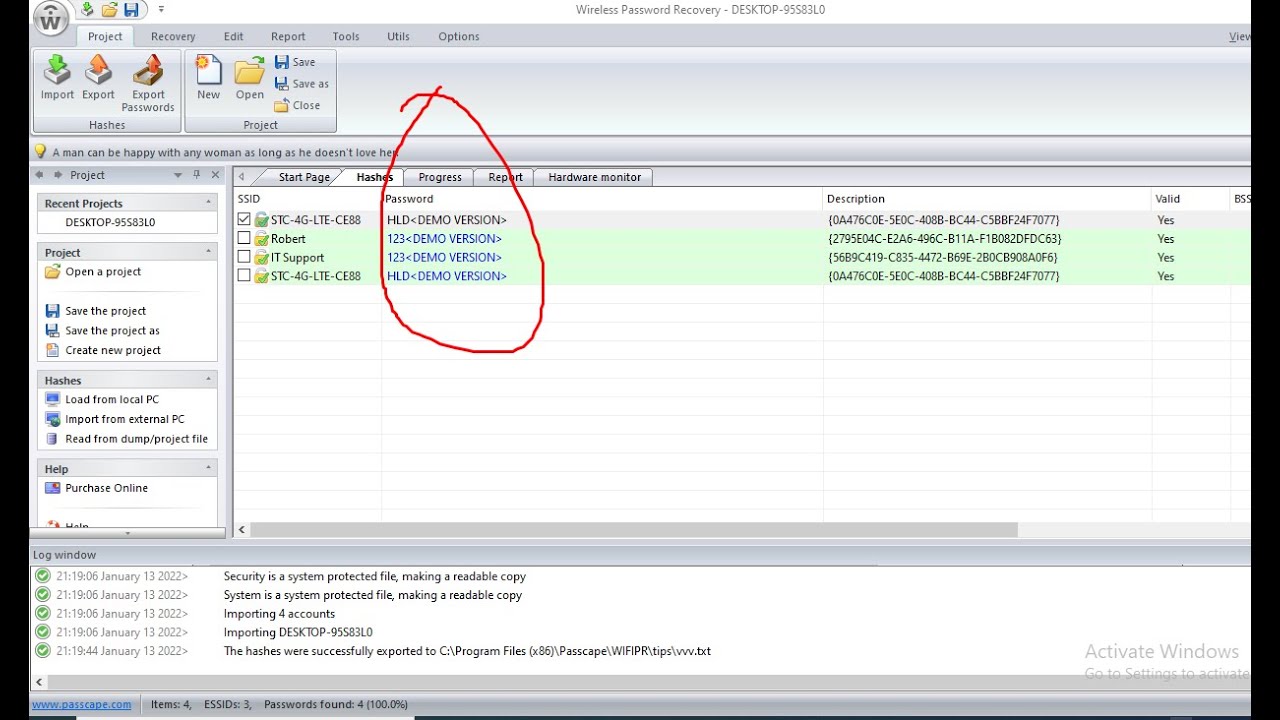Switch to the Progress tab
Image resolution: width=1280 pixels, height=720 pixels.
440,177
